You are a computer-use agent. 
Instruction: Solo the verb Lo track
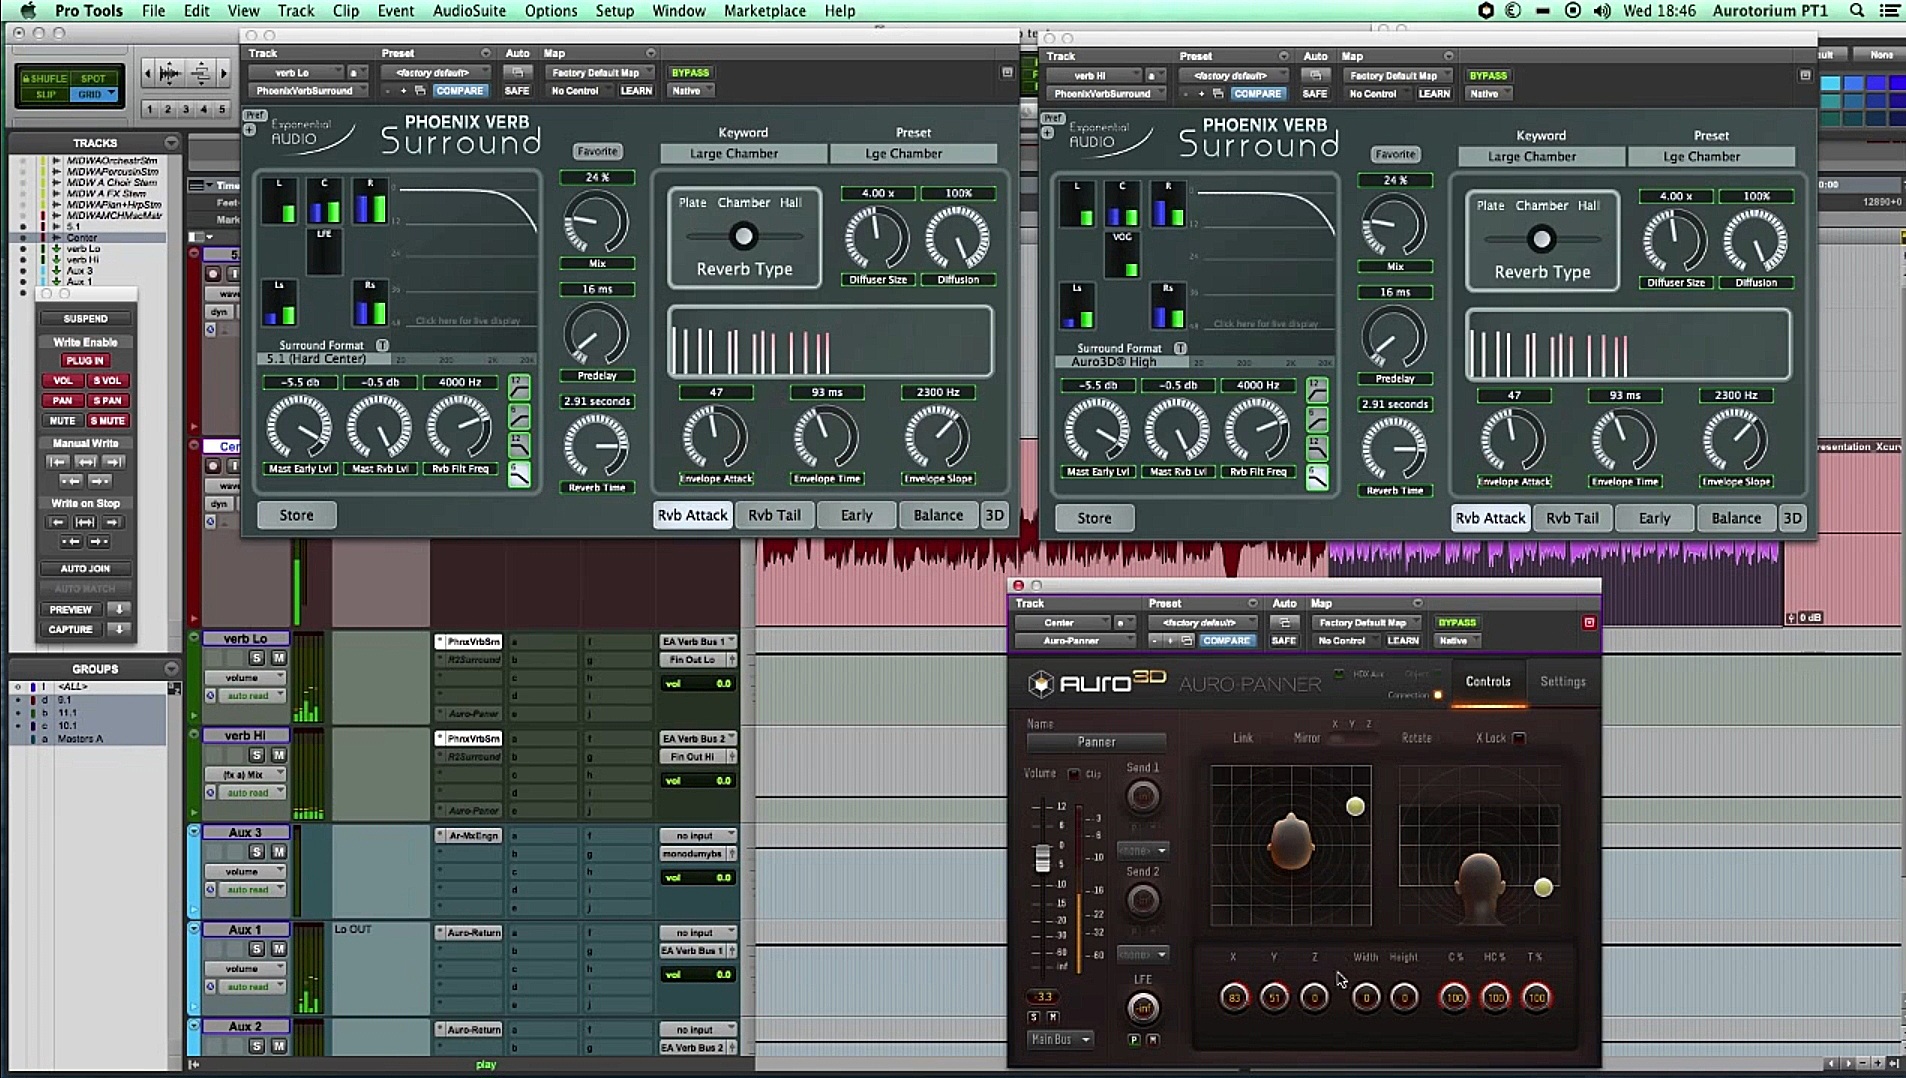[x=257, y=658]
